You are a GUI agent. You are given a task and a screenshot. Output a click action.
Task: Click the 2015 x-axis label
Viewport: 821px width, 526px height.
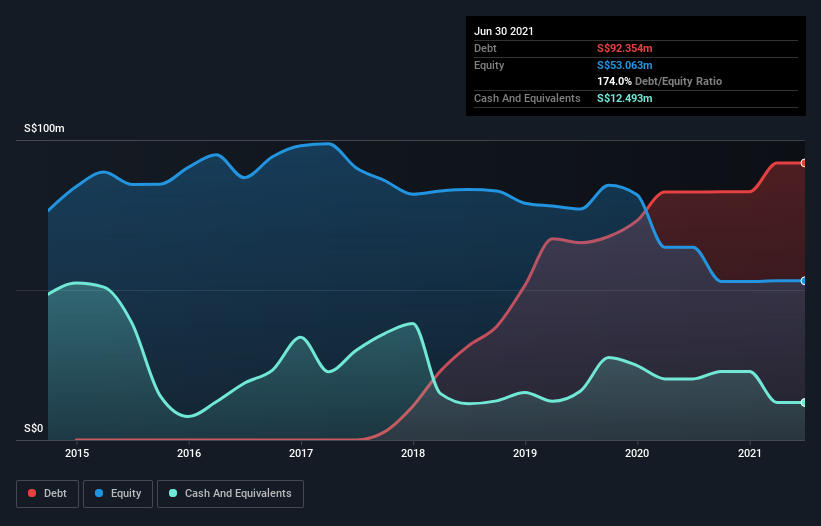[77, 453]
